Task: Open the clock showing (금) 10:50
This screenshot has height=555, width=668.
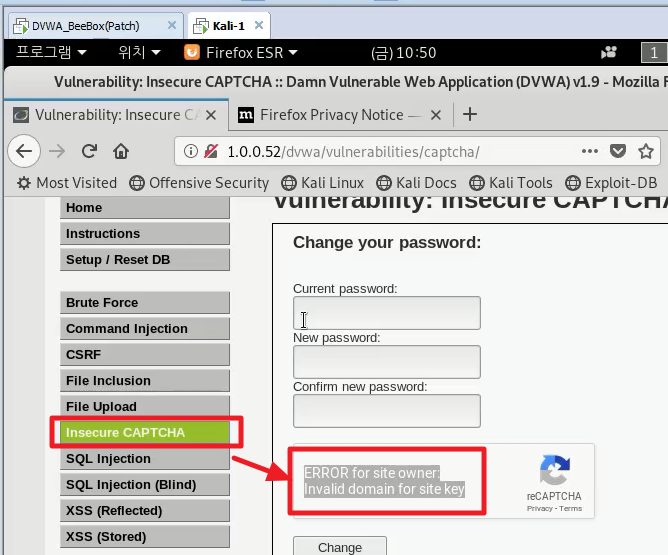Action: (x=403, y=53)
